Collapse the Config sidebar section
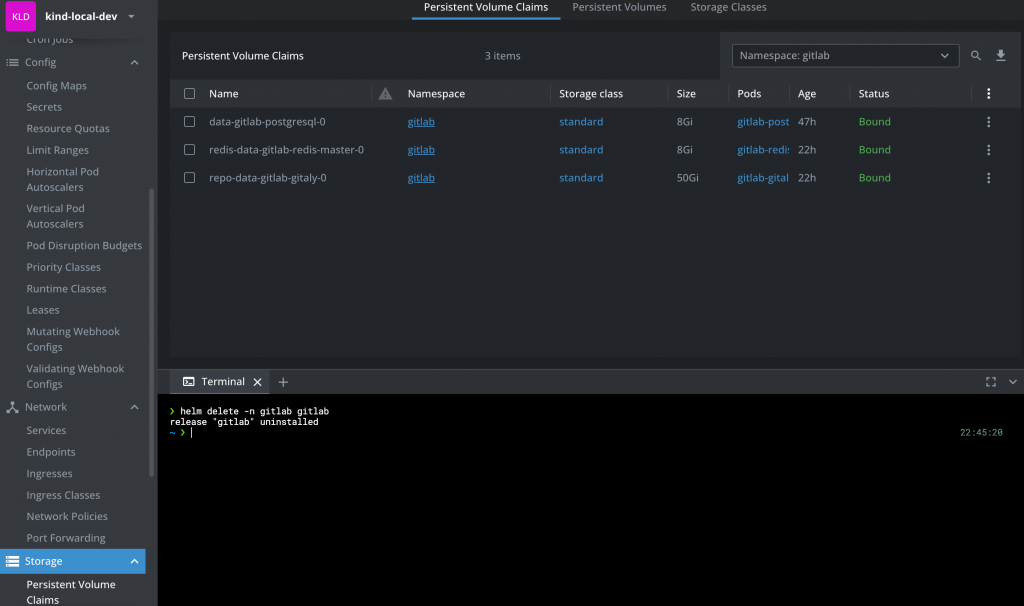 coord(135,63)
